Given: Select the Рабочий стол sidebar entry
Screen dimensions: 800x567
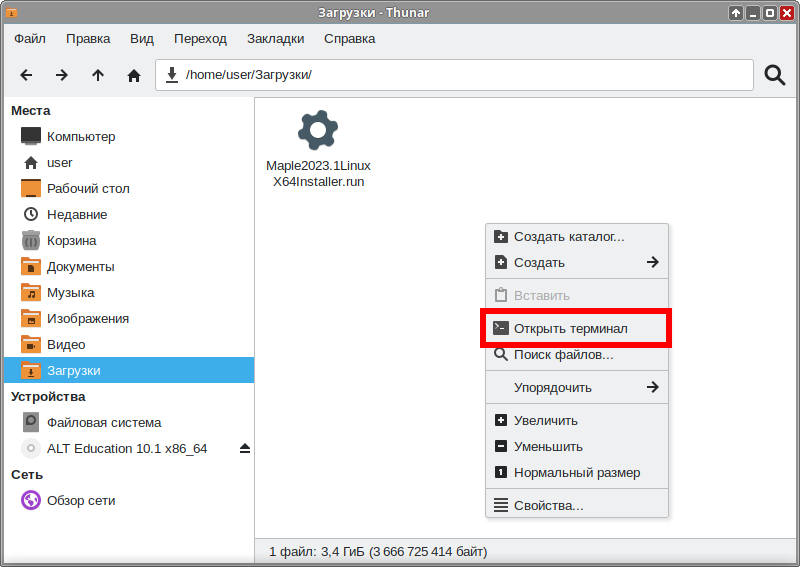Looking at the screenshot, I should point(129,188).
